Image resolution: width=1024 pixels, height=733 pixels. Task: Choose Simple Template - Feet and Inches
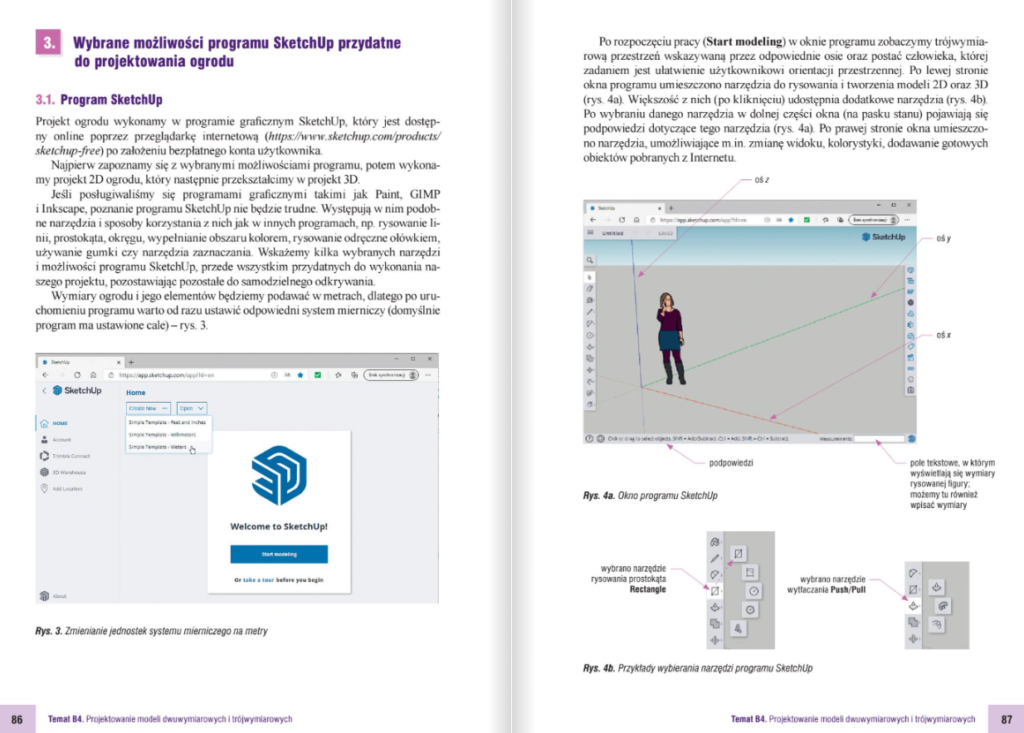click(x=167, y=423)
